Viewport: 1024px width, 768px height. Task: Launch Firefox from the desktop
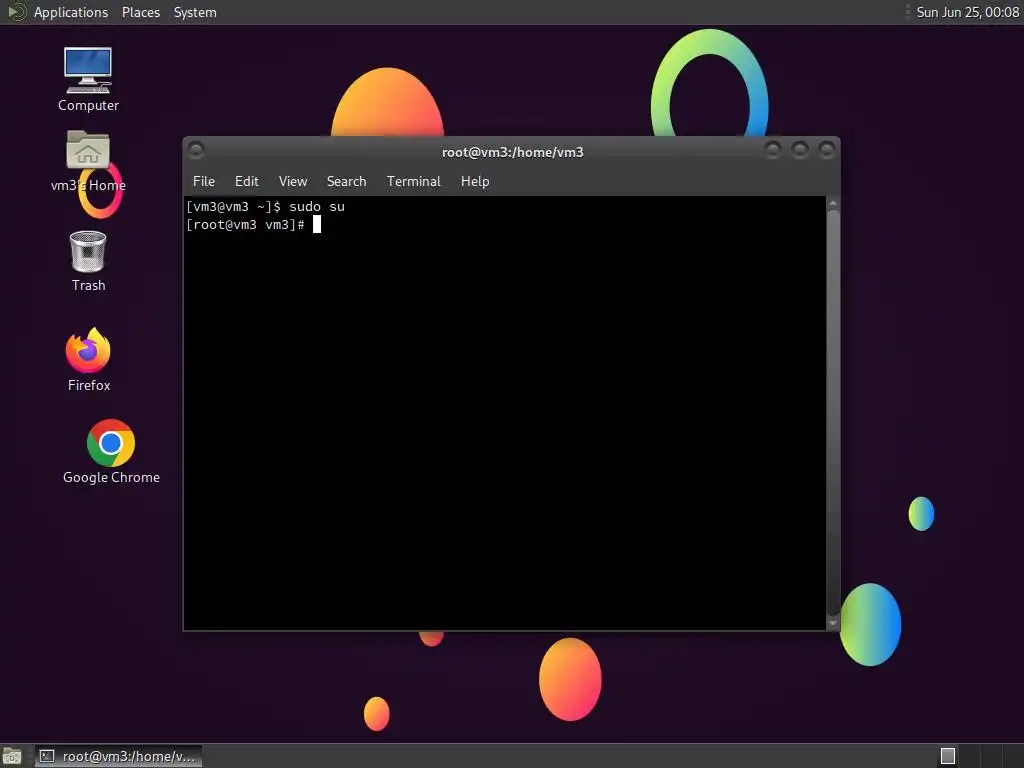pyautogui.click(x=88, y=360)
